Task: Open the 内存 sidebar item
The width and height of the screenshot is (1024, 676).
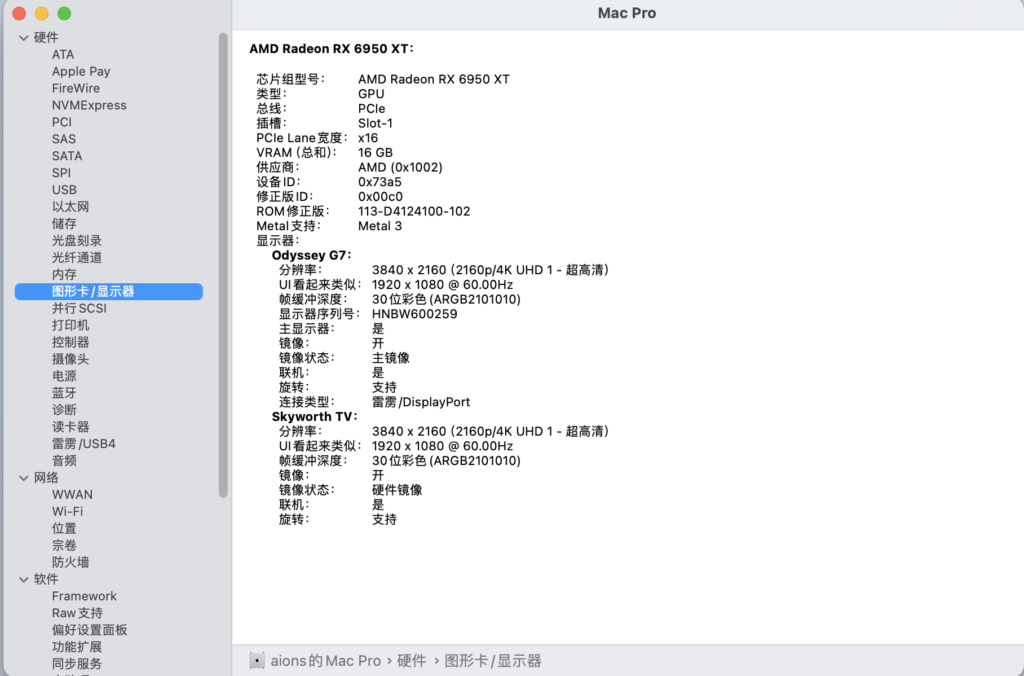Action: pos(65,275)
